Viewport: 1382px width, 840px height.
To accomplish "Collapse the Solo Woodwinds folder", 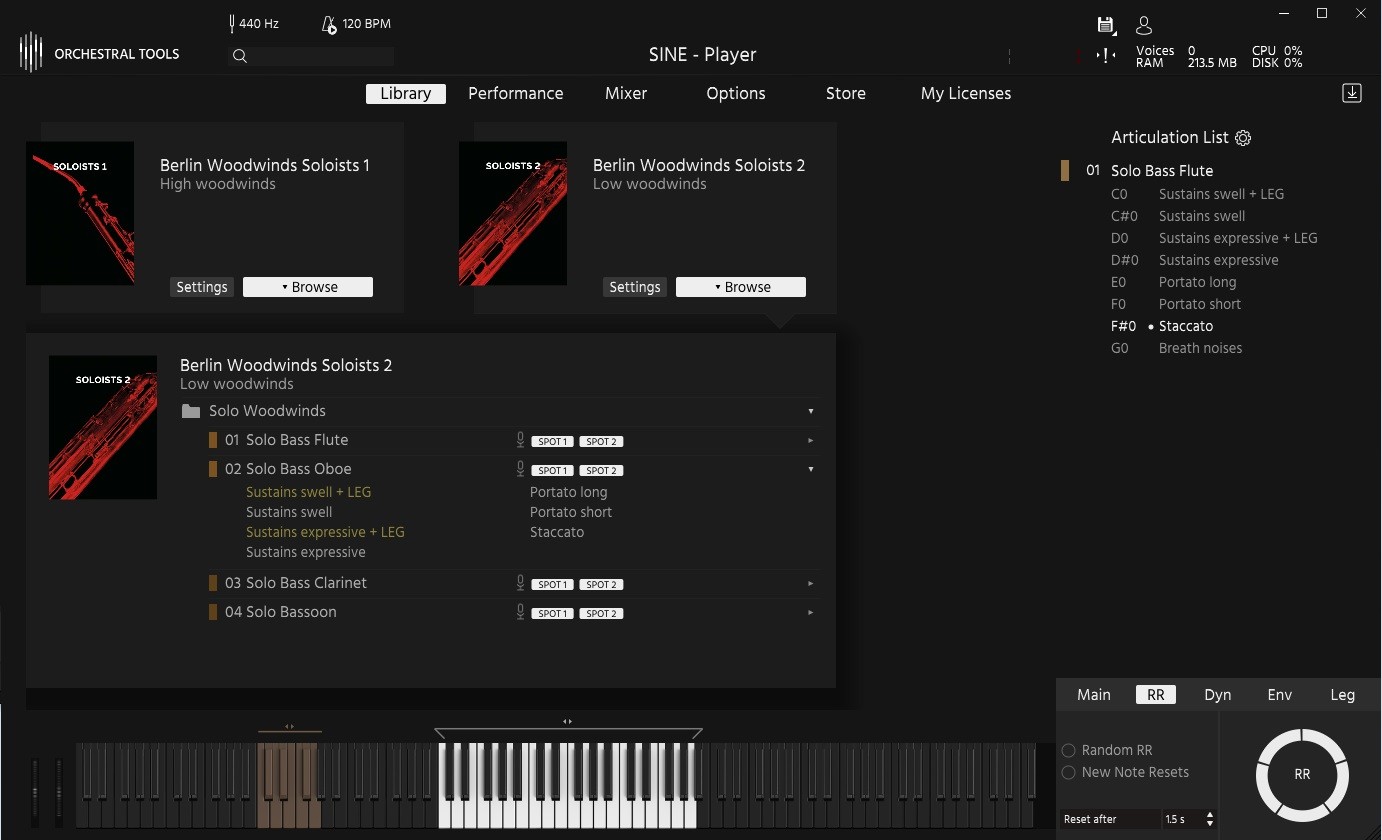I will 810,411.
